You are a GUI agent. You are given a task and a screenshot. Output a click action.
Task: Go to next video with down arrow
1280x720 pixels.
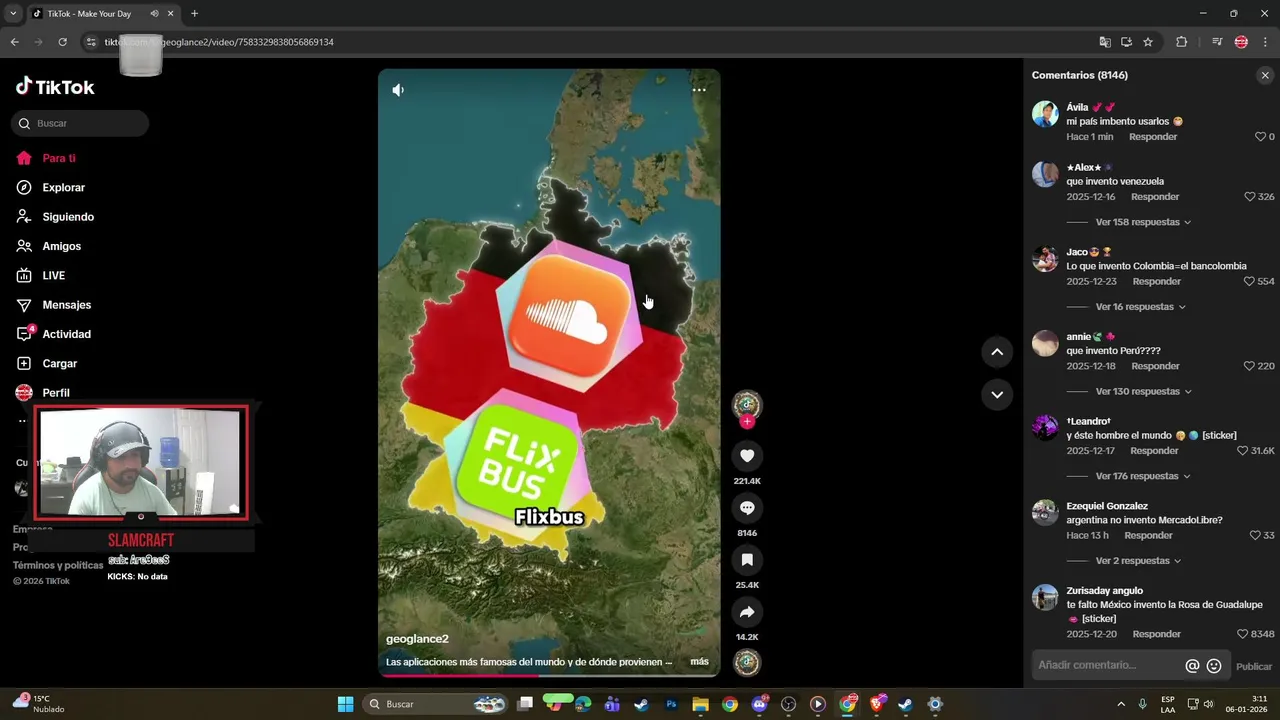coord(997,395)
